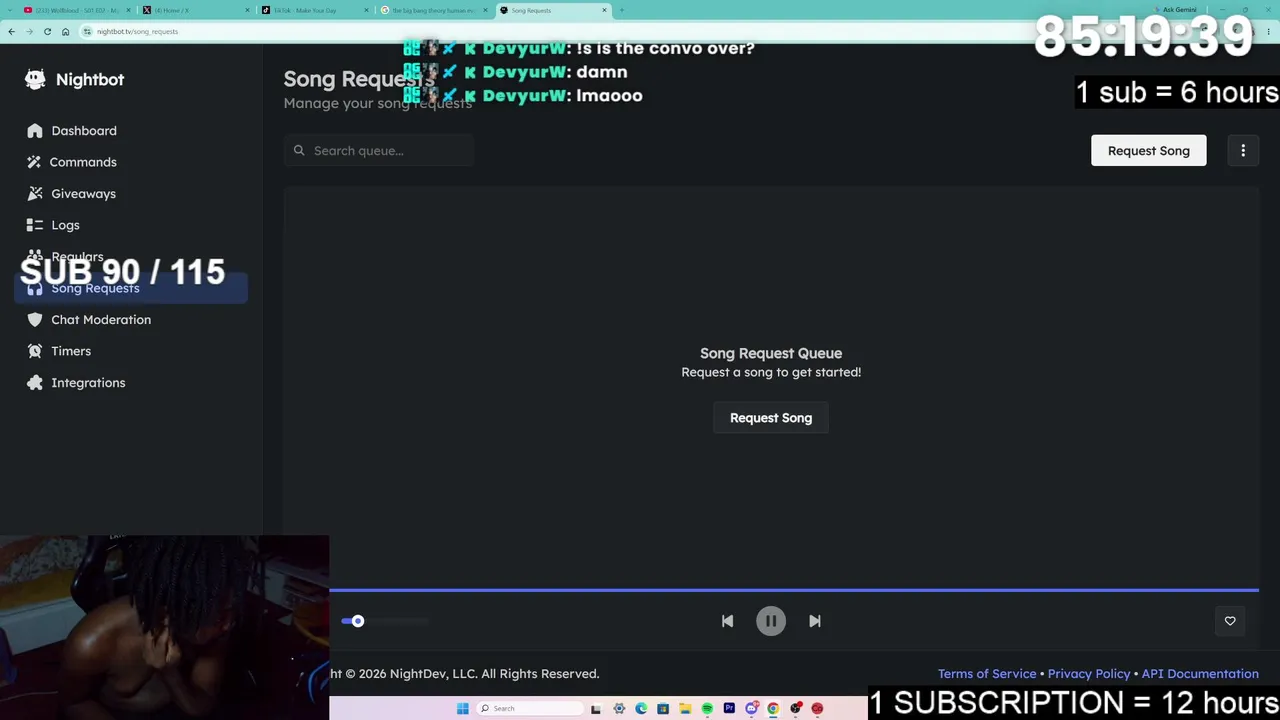The image size is (1280, 720).
Task: Open Adobe Premiere Pro from the taskbar
Action: 729,709
